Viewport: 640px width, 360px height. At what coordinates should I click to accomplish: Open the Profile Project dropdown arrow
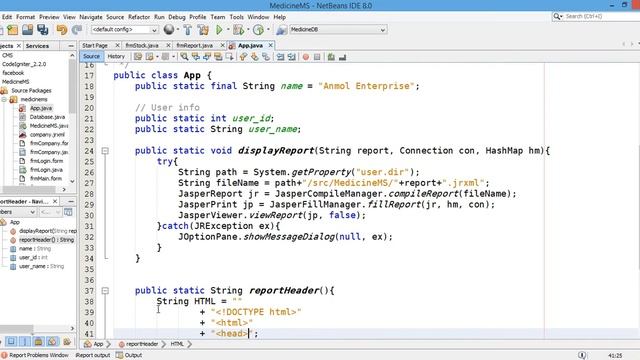point(268,29)
